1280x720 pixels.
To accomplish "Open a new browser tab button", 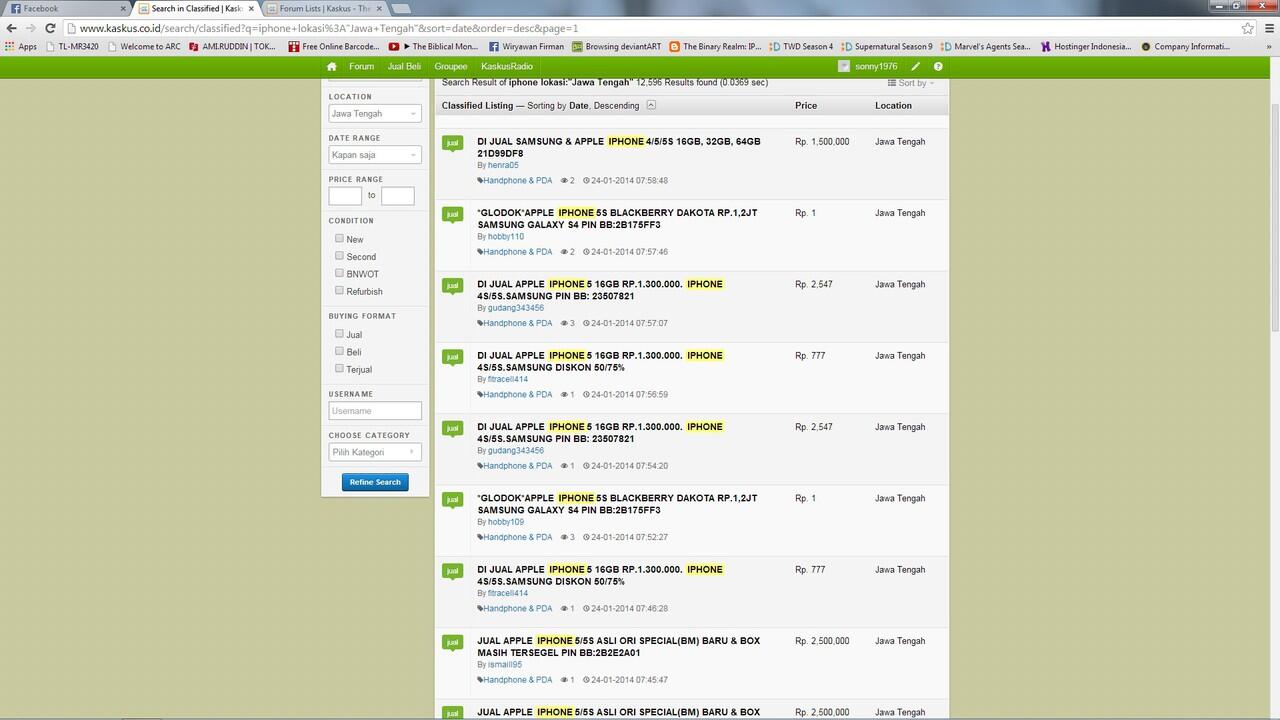I will [400, 8].
